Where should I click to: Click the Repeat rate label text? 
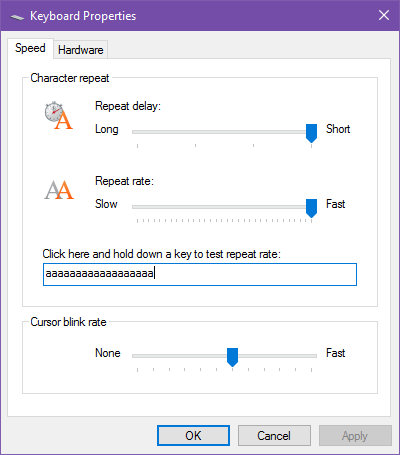[x=124, y=181]
